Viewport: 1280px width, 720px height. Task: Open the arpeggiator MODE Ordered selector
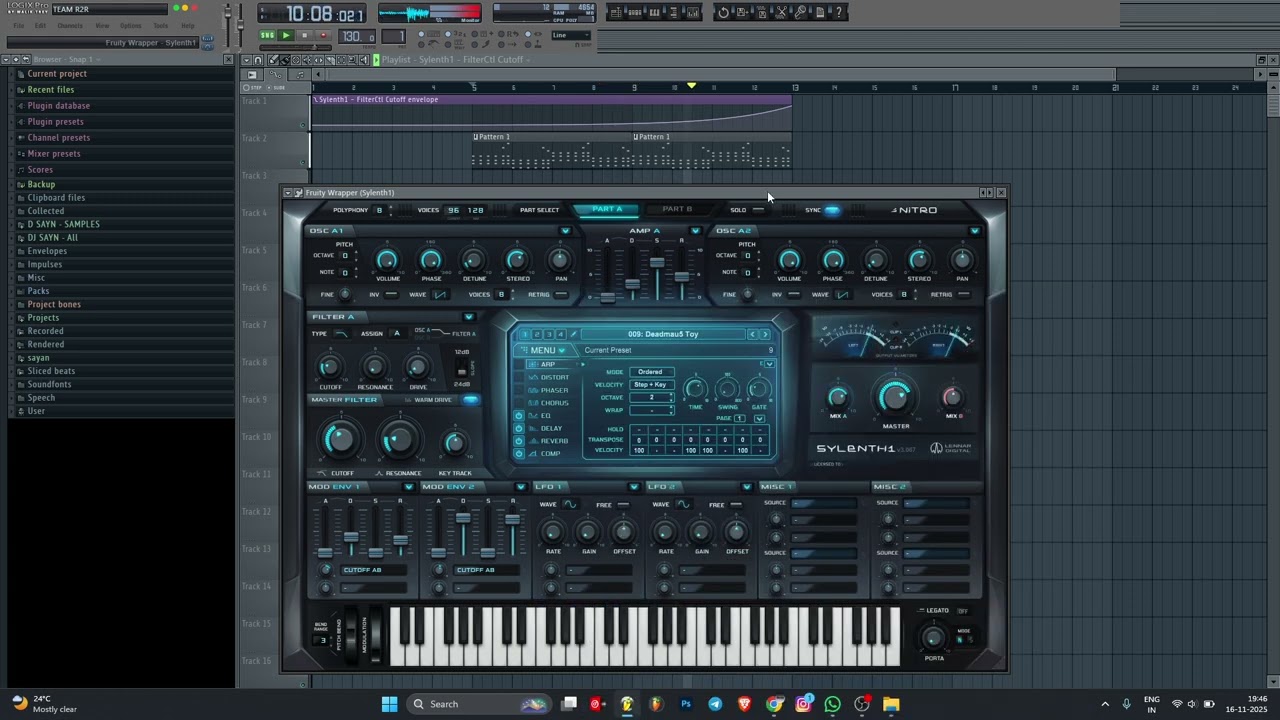(650, 372)
